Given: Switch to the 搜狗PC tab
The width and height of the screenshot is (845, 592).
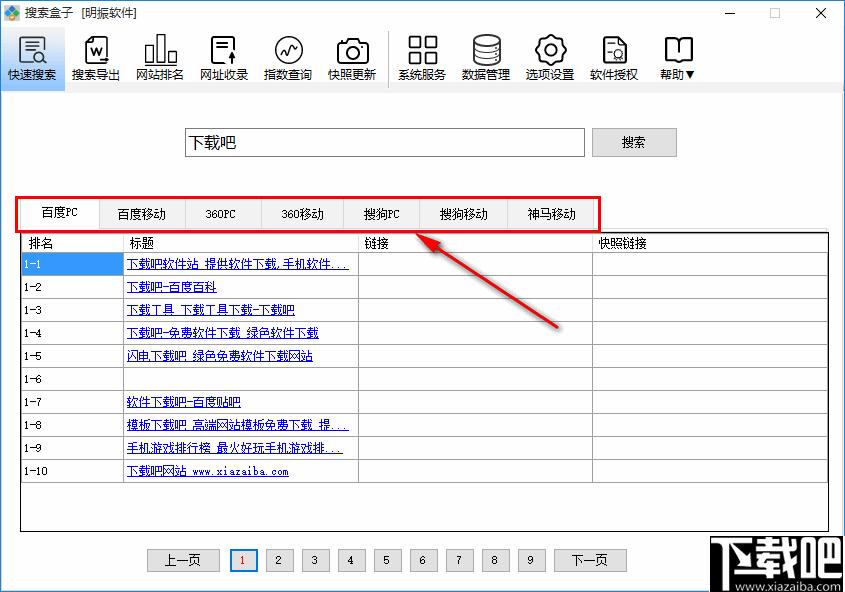Looking at the screenshot, I should pyautogui.click(x=382, y=214).
